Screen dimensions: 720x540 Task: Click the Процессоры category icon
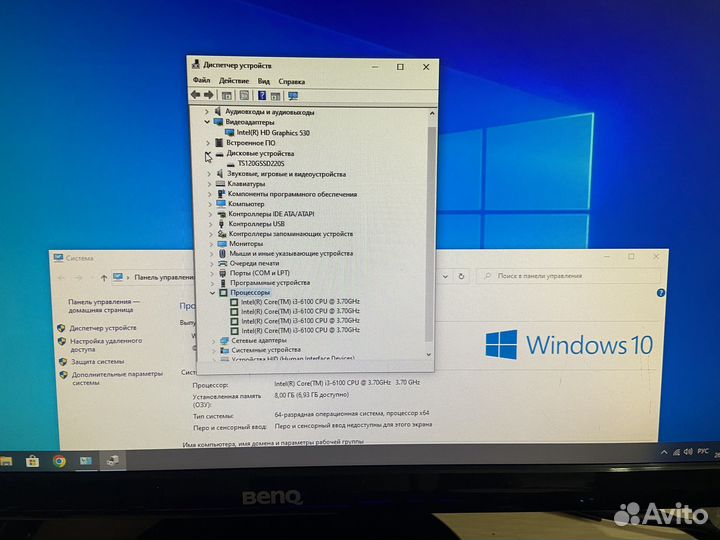[x=223, y=292]
